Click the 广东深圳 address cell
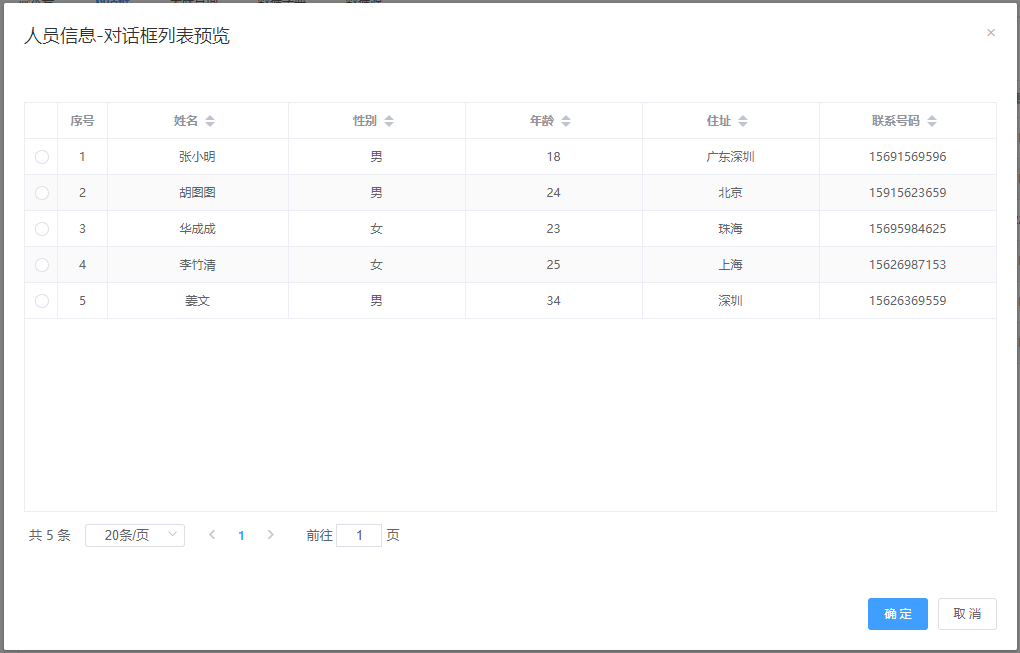The height and width of the screenshot is (653, 1020). point(730,157)
